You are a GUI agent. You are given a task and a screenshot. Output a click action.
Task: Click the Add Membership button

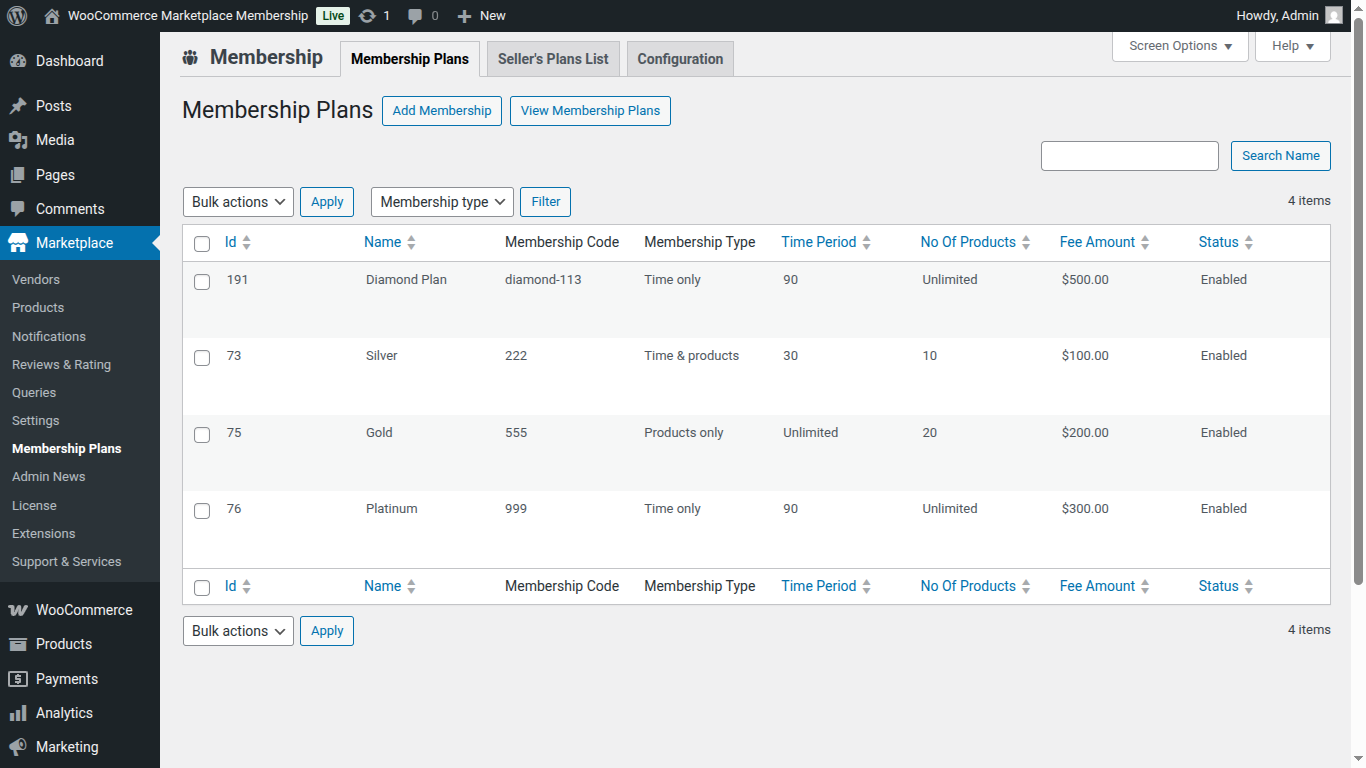point(441,110)
